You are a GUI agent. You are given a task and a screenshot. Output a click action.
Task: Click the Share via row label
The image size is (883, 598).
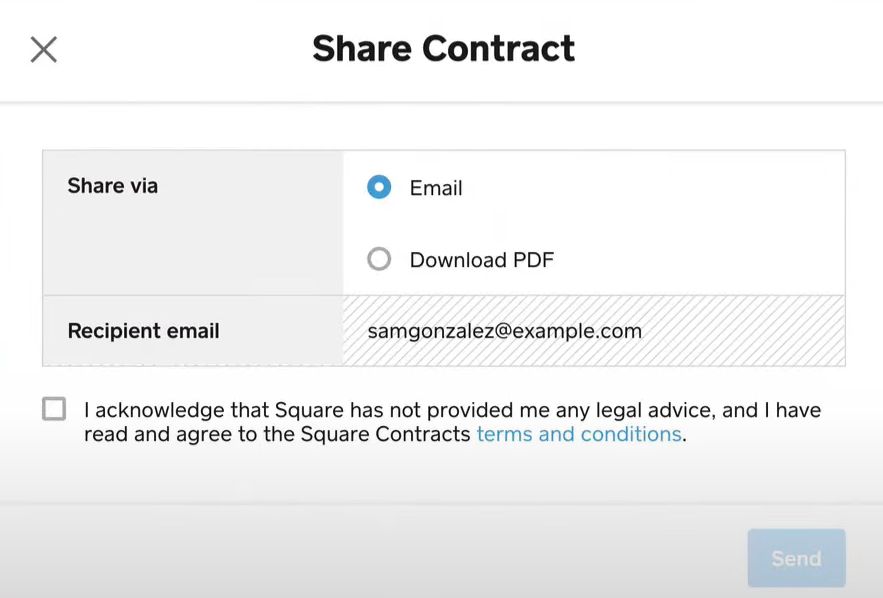click(x=112, y=186)
